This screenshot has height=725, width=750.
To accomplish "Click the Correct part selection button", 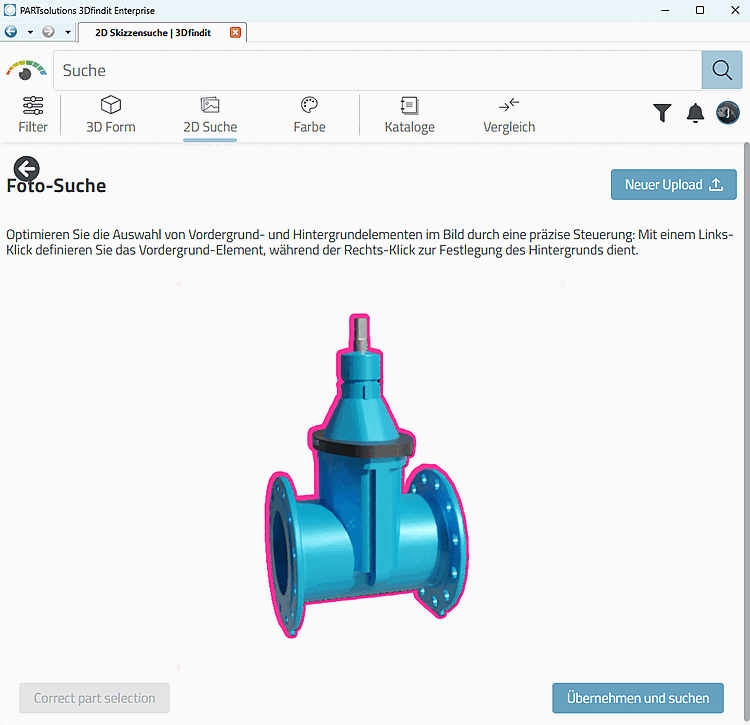I will (95, 698).
